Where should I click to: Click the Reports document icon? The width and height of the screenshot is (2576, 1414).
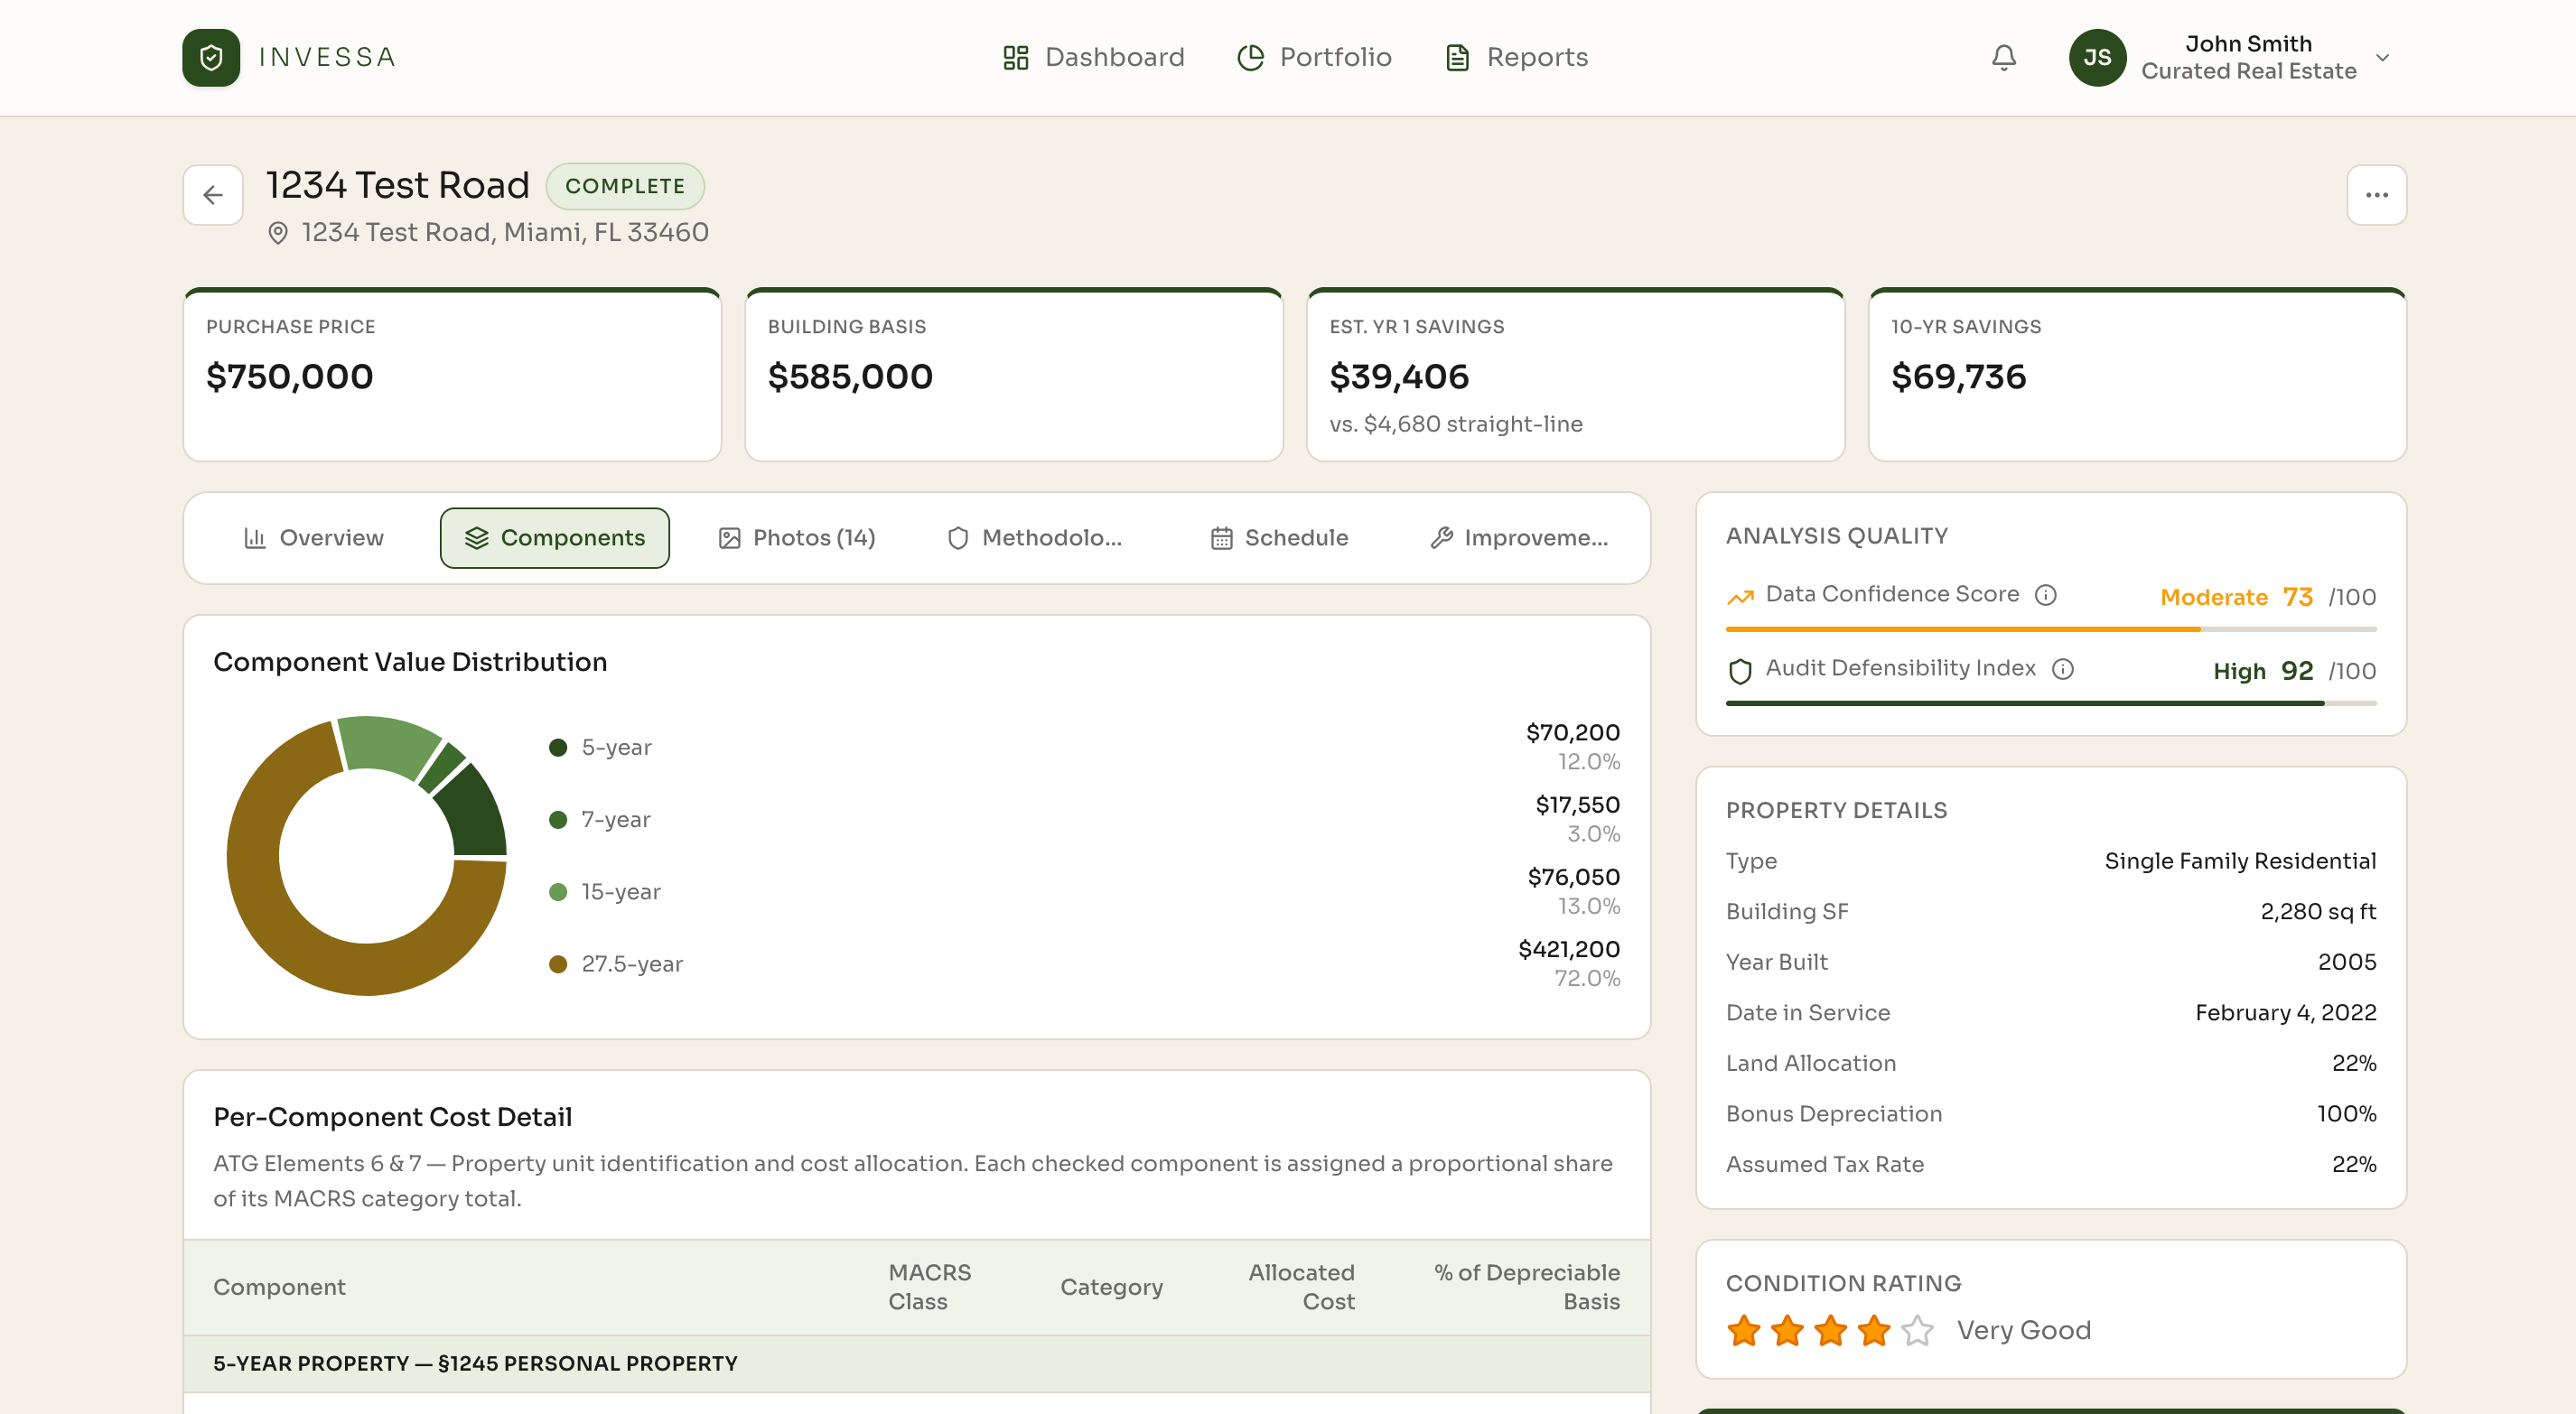point(1457,57)
